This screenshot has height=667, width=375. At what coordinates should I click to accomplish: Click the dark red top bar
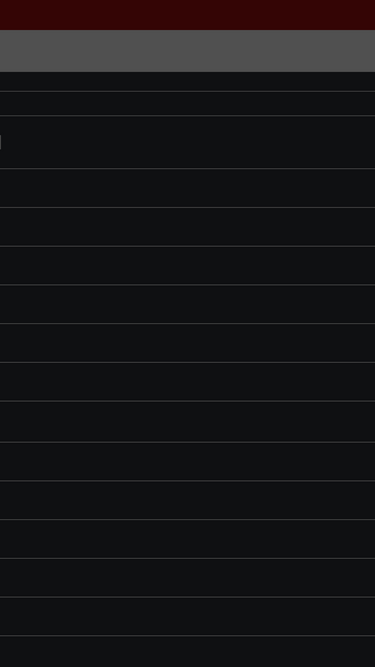coord(188,15)
